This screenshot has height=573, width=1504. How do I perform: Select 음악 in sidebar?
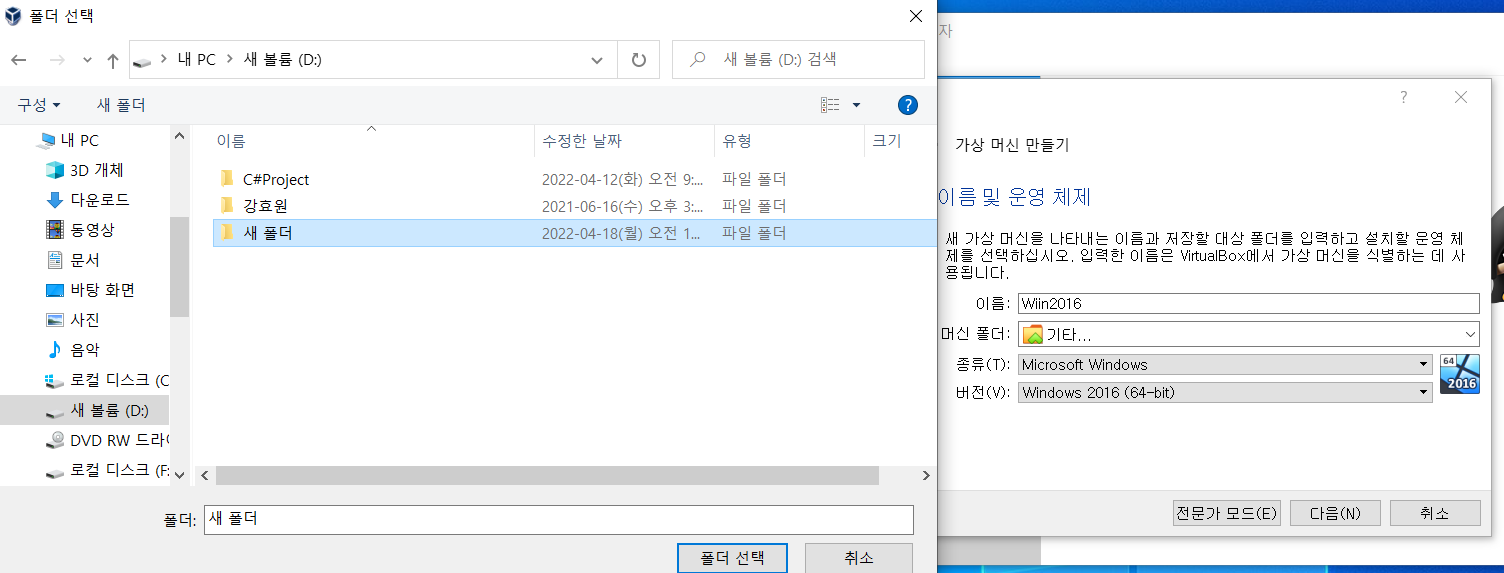click(84, 350)
